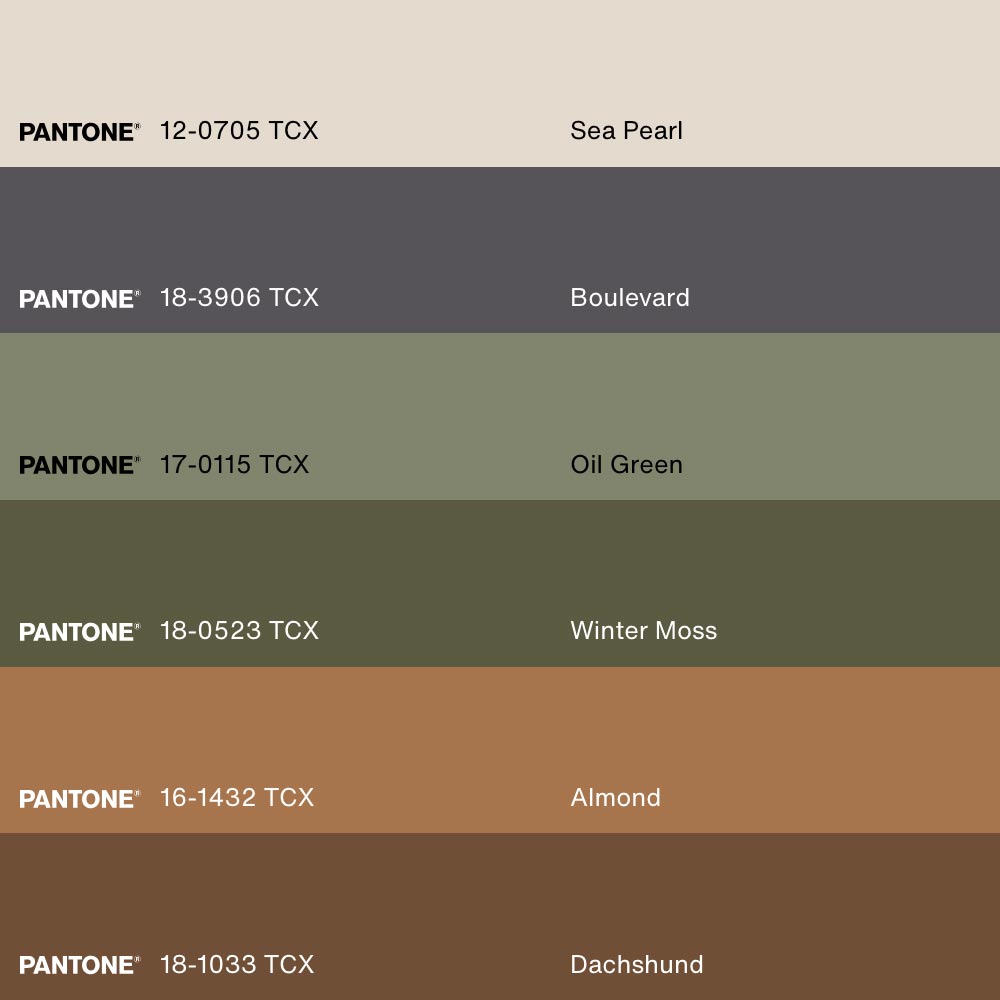Image resolution: width=1000 pixels, height=1000 pixels.
Task: Select the 16-1432 TCX color code
Action: coord(237,797)
